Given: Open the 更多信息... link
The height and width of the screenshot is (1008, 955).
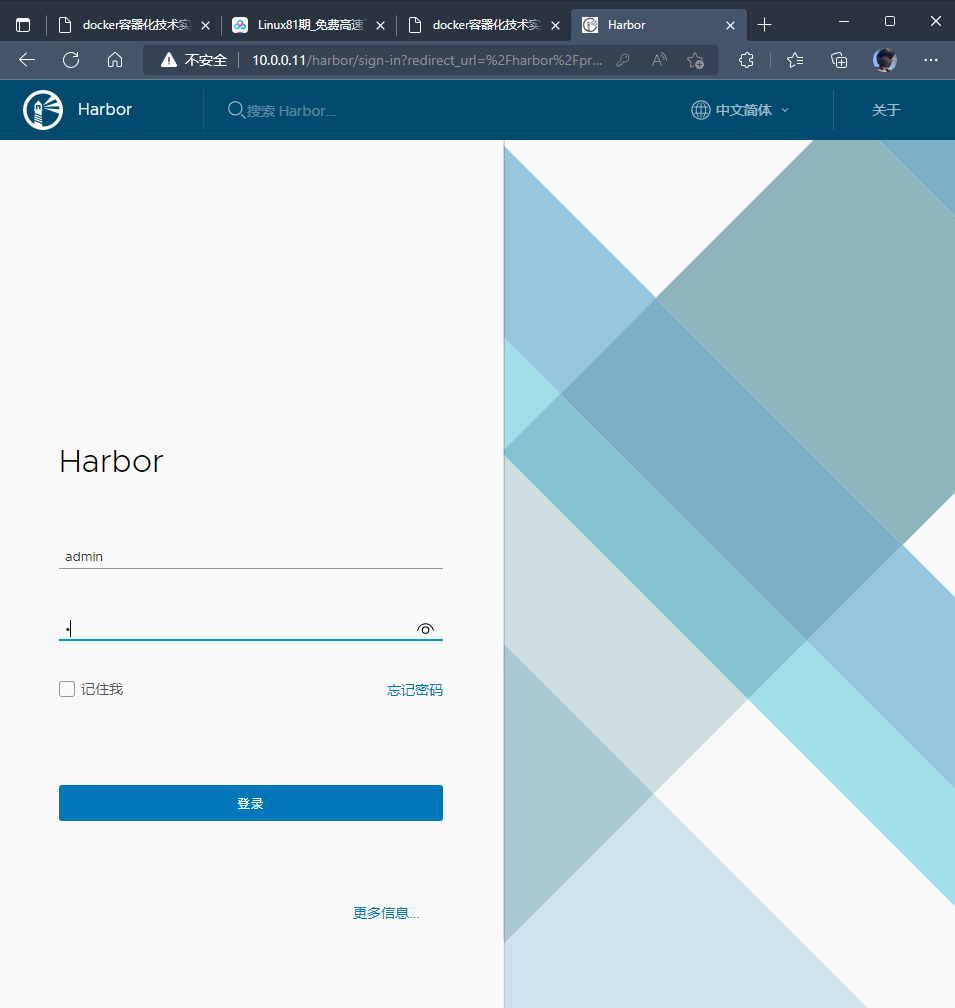Looking at the screenshot, I should (386, 913).
